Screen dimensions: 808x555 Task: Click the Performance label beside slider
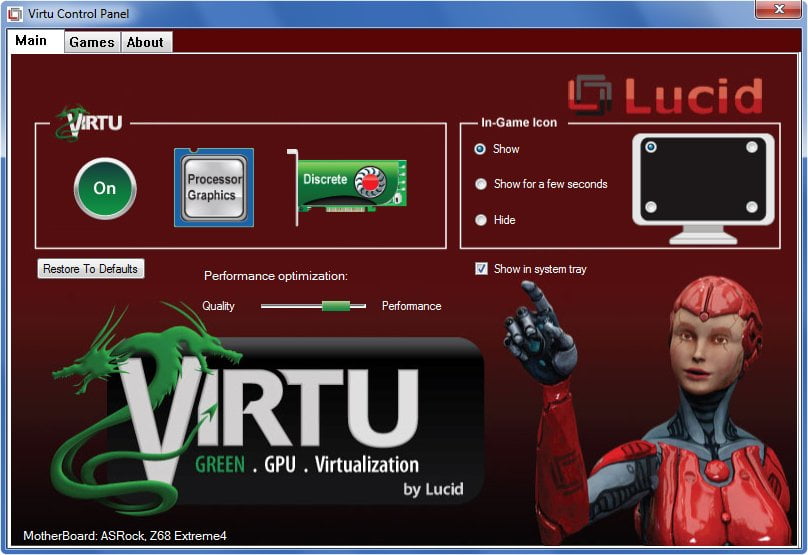411,306
